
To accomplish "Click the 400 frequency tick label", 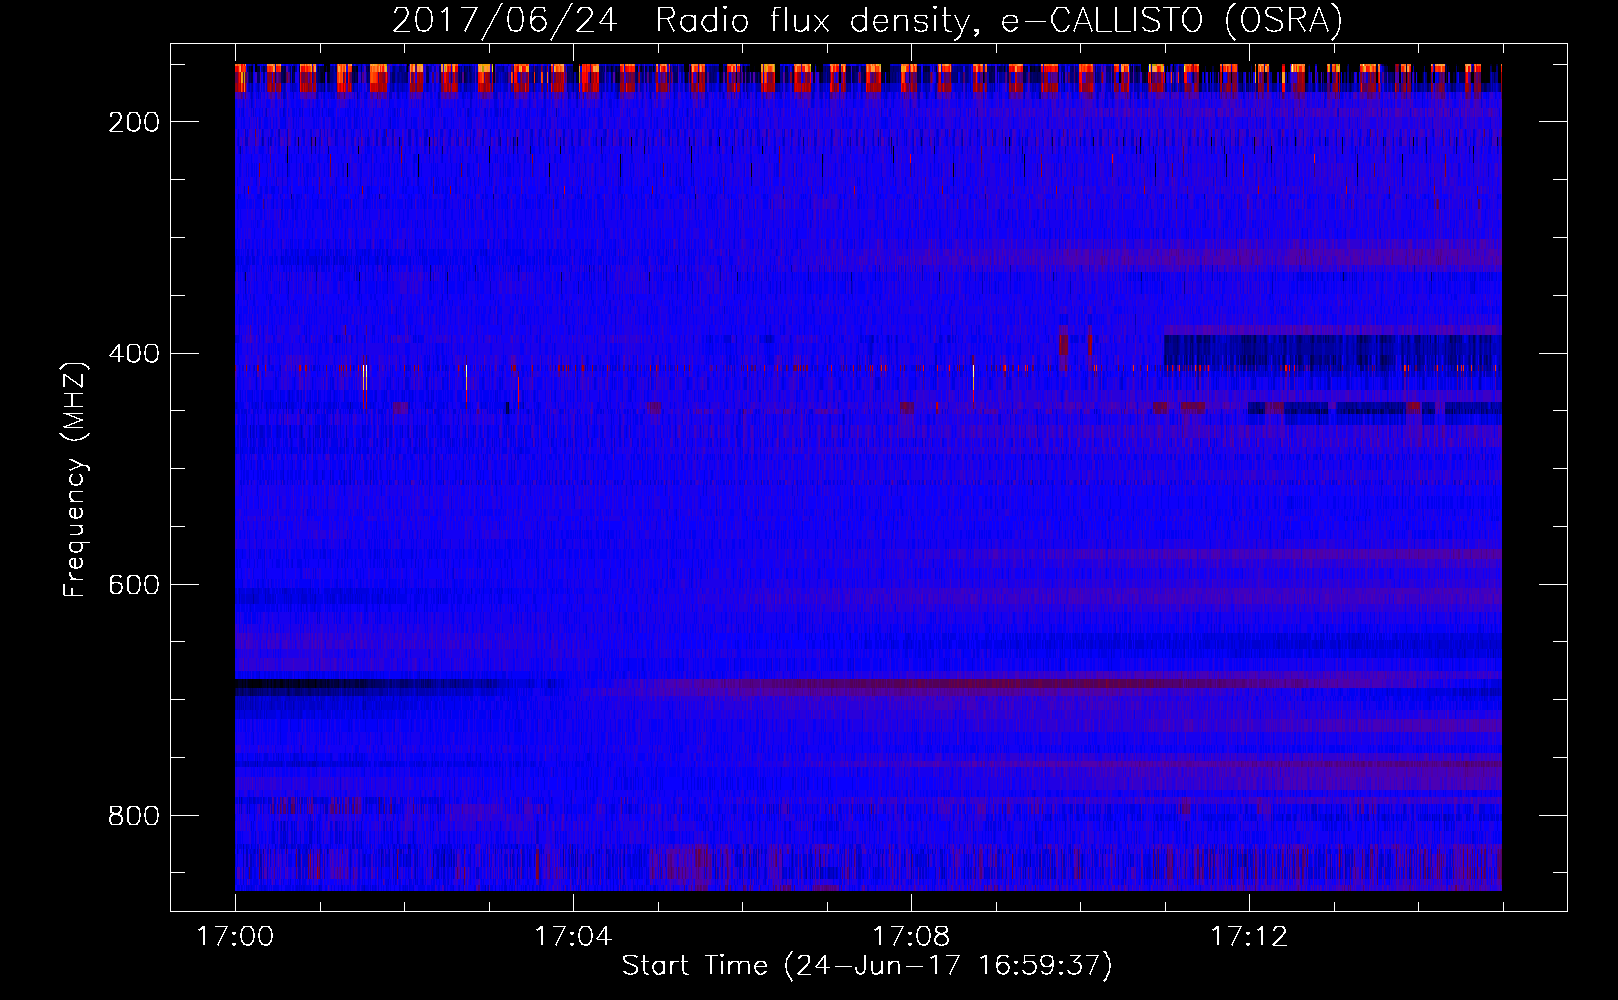I will (x=133, y=353).
